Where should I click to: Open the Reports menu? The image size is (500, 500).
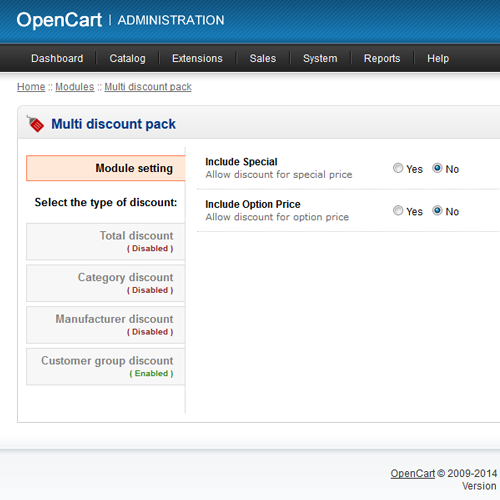(382, 58)
